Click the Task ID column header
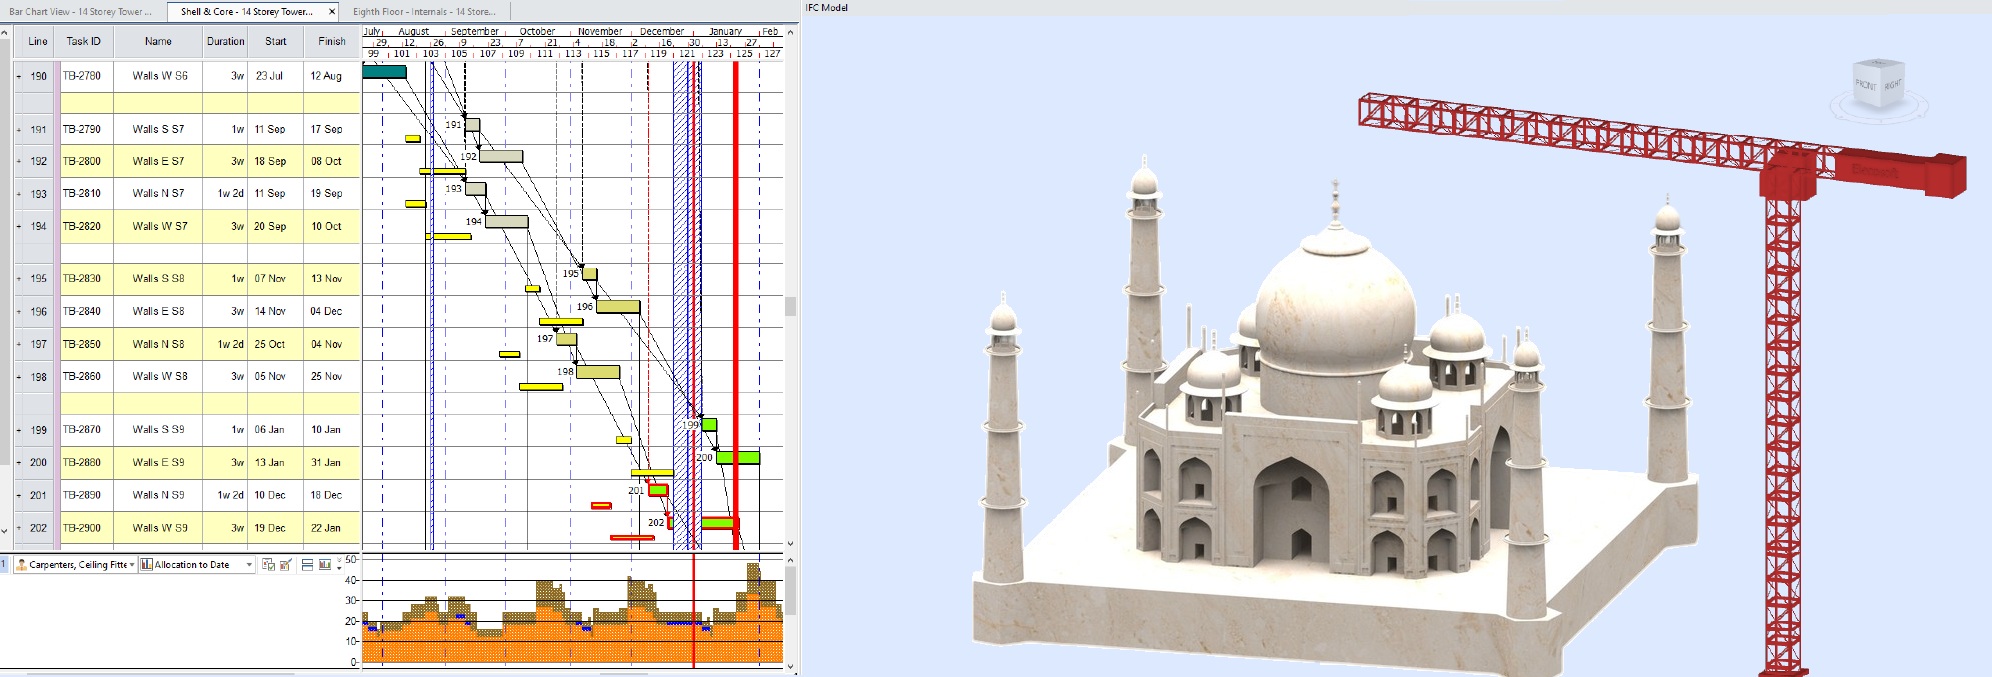 point(84,41)
